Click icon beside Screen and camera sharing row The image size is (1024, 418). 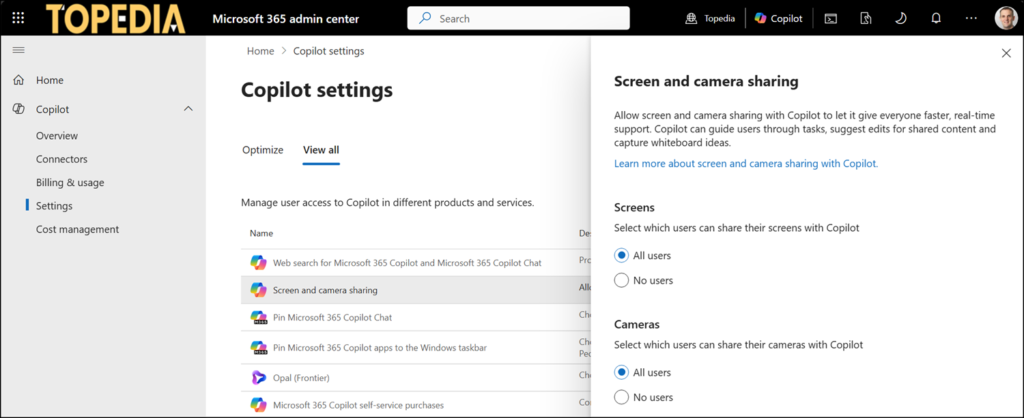tap(258, 290)
